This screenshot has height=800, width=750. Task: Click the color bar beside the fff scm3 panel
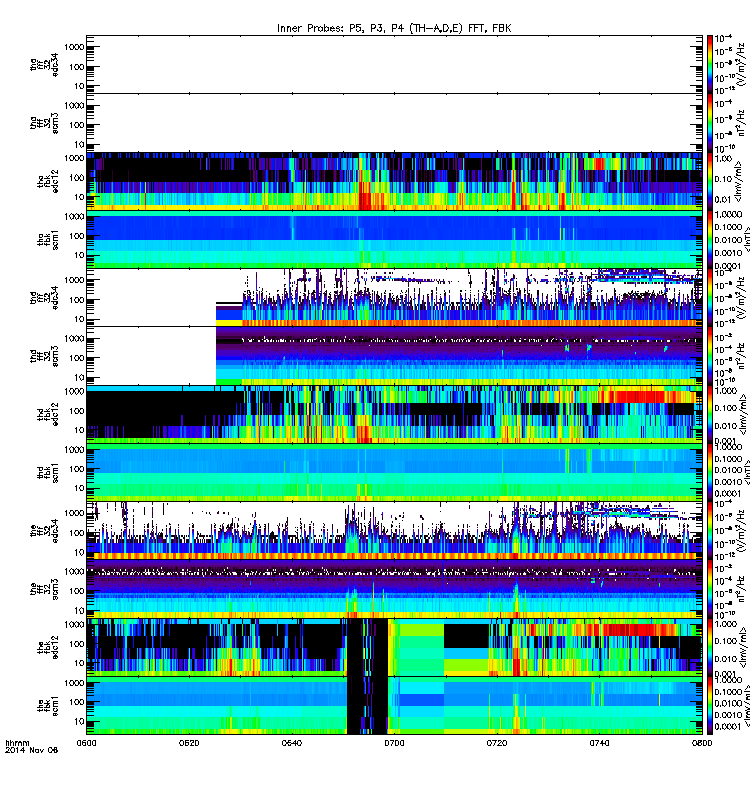coord(710,589)
